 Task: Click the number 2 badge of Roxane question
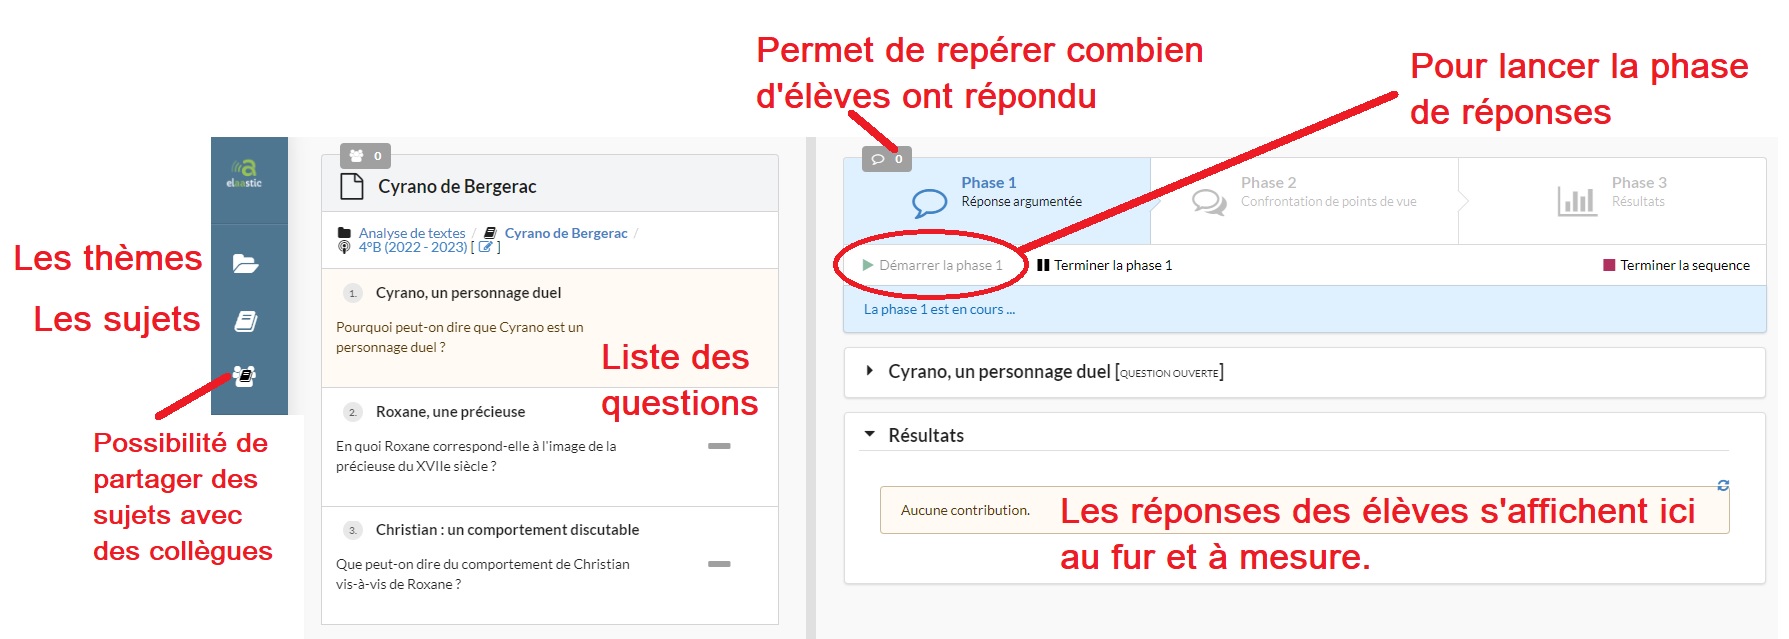click(352, 412)
